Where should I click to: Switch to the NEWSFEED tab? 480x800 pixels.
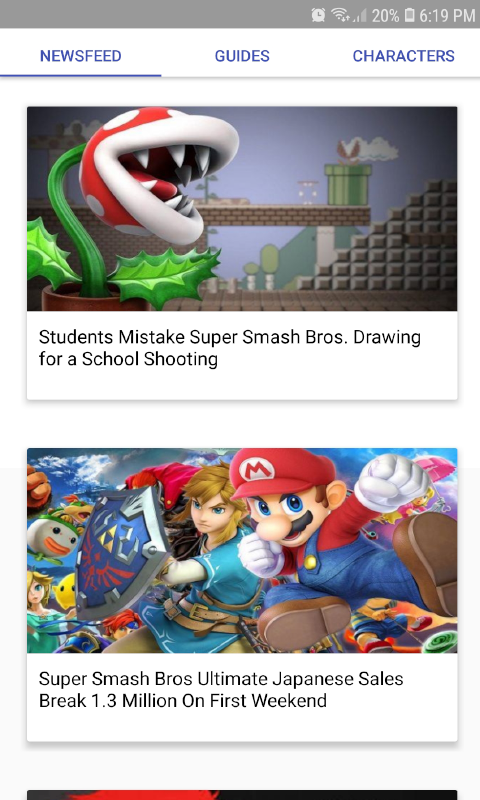81,56
